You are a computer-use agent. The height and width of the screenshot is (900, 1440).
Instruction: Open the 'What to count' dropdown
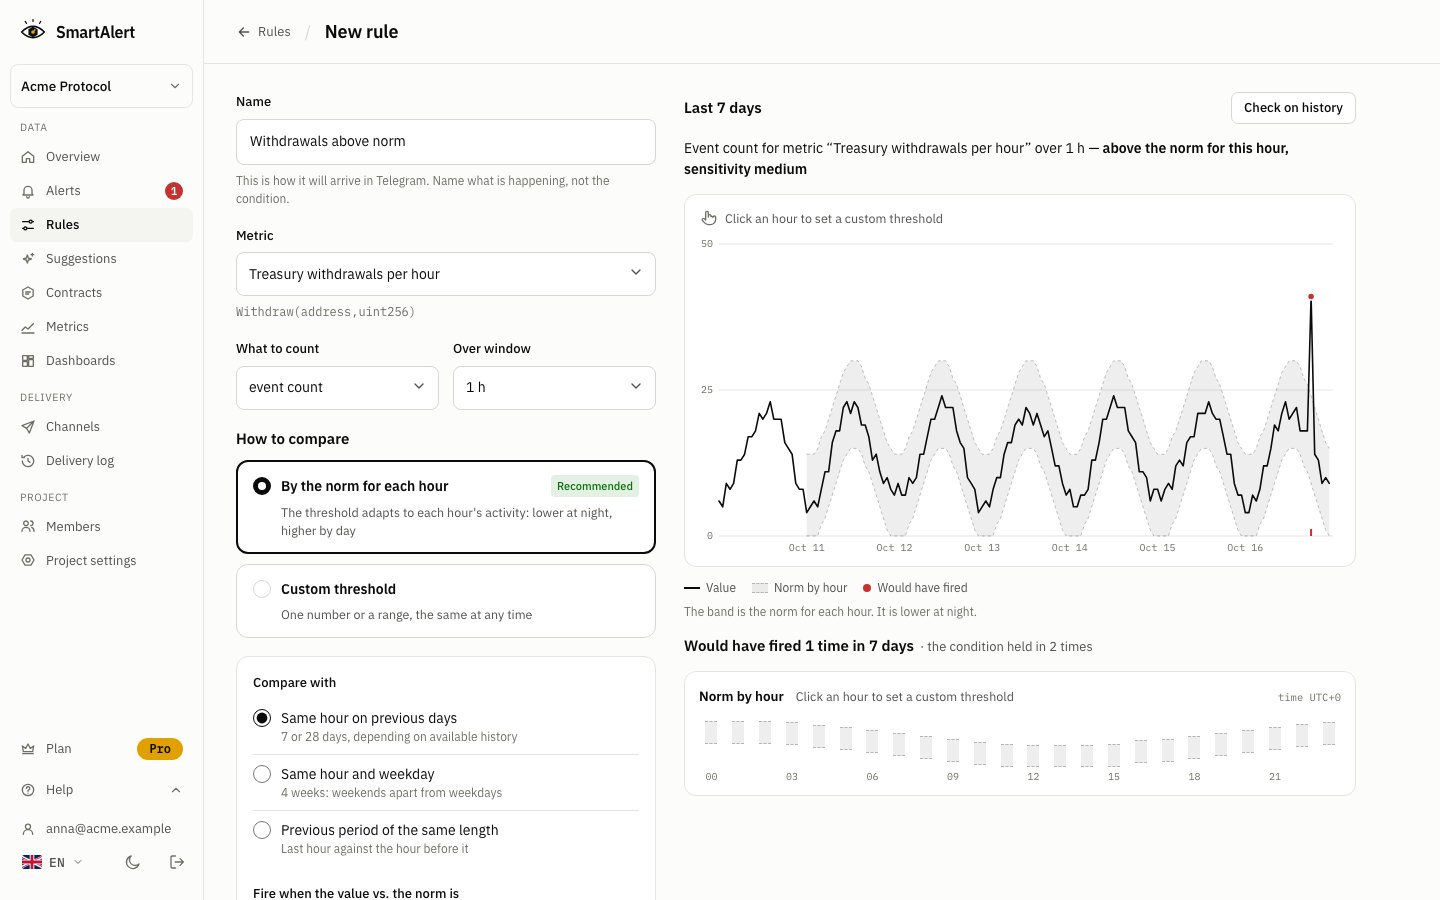click(x=337, y=388)
